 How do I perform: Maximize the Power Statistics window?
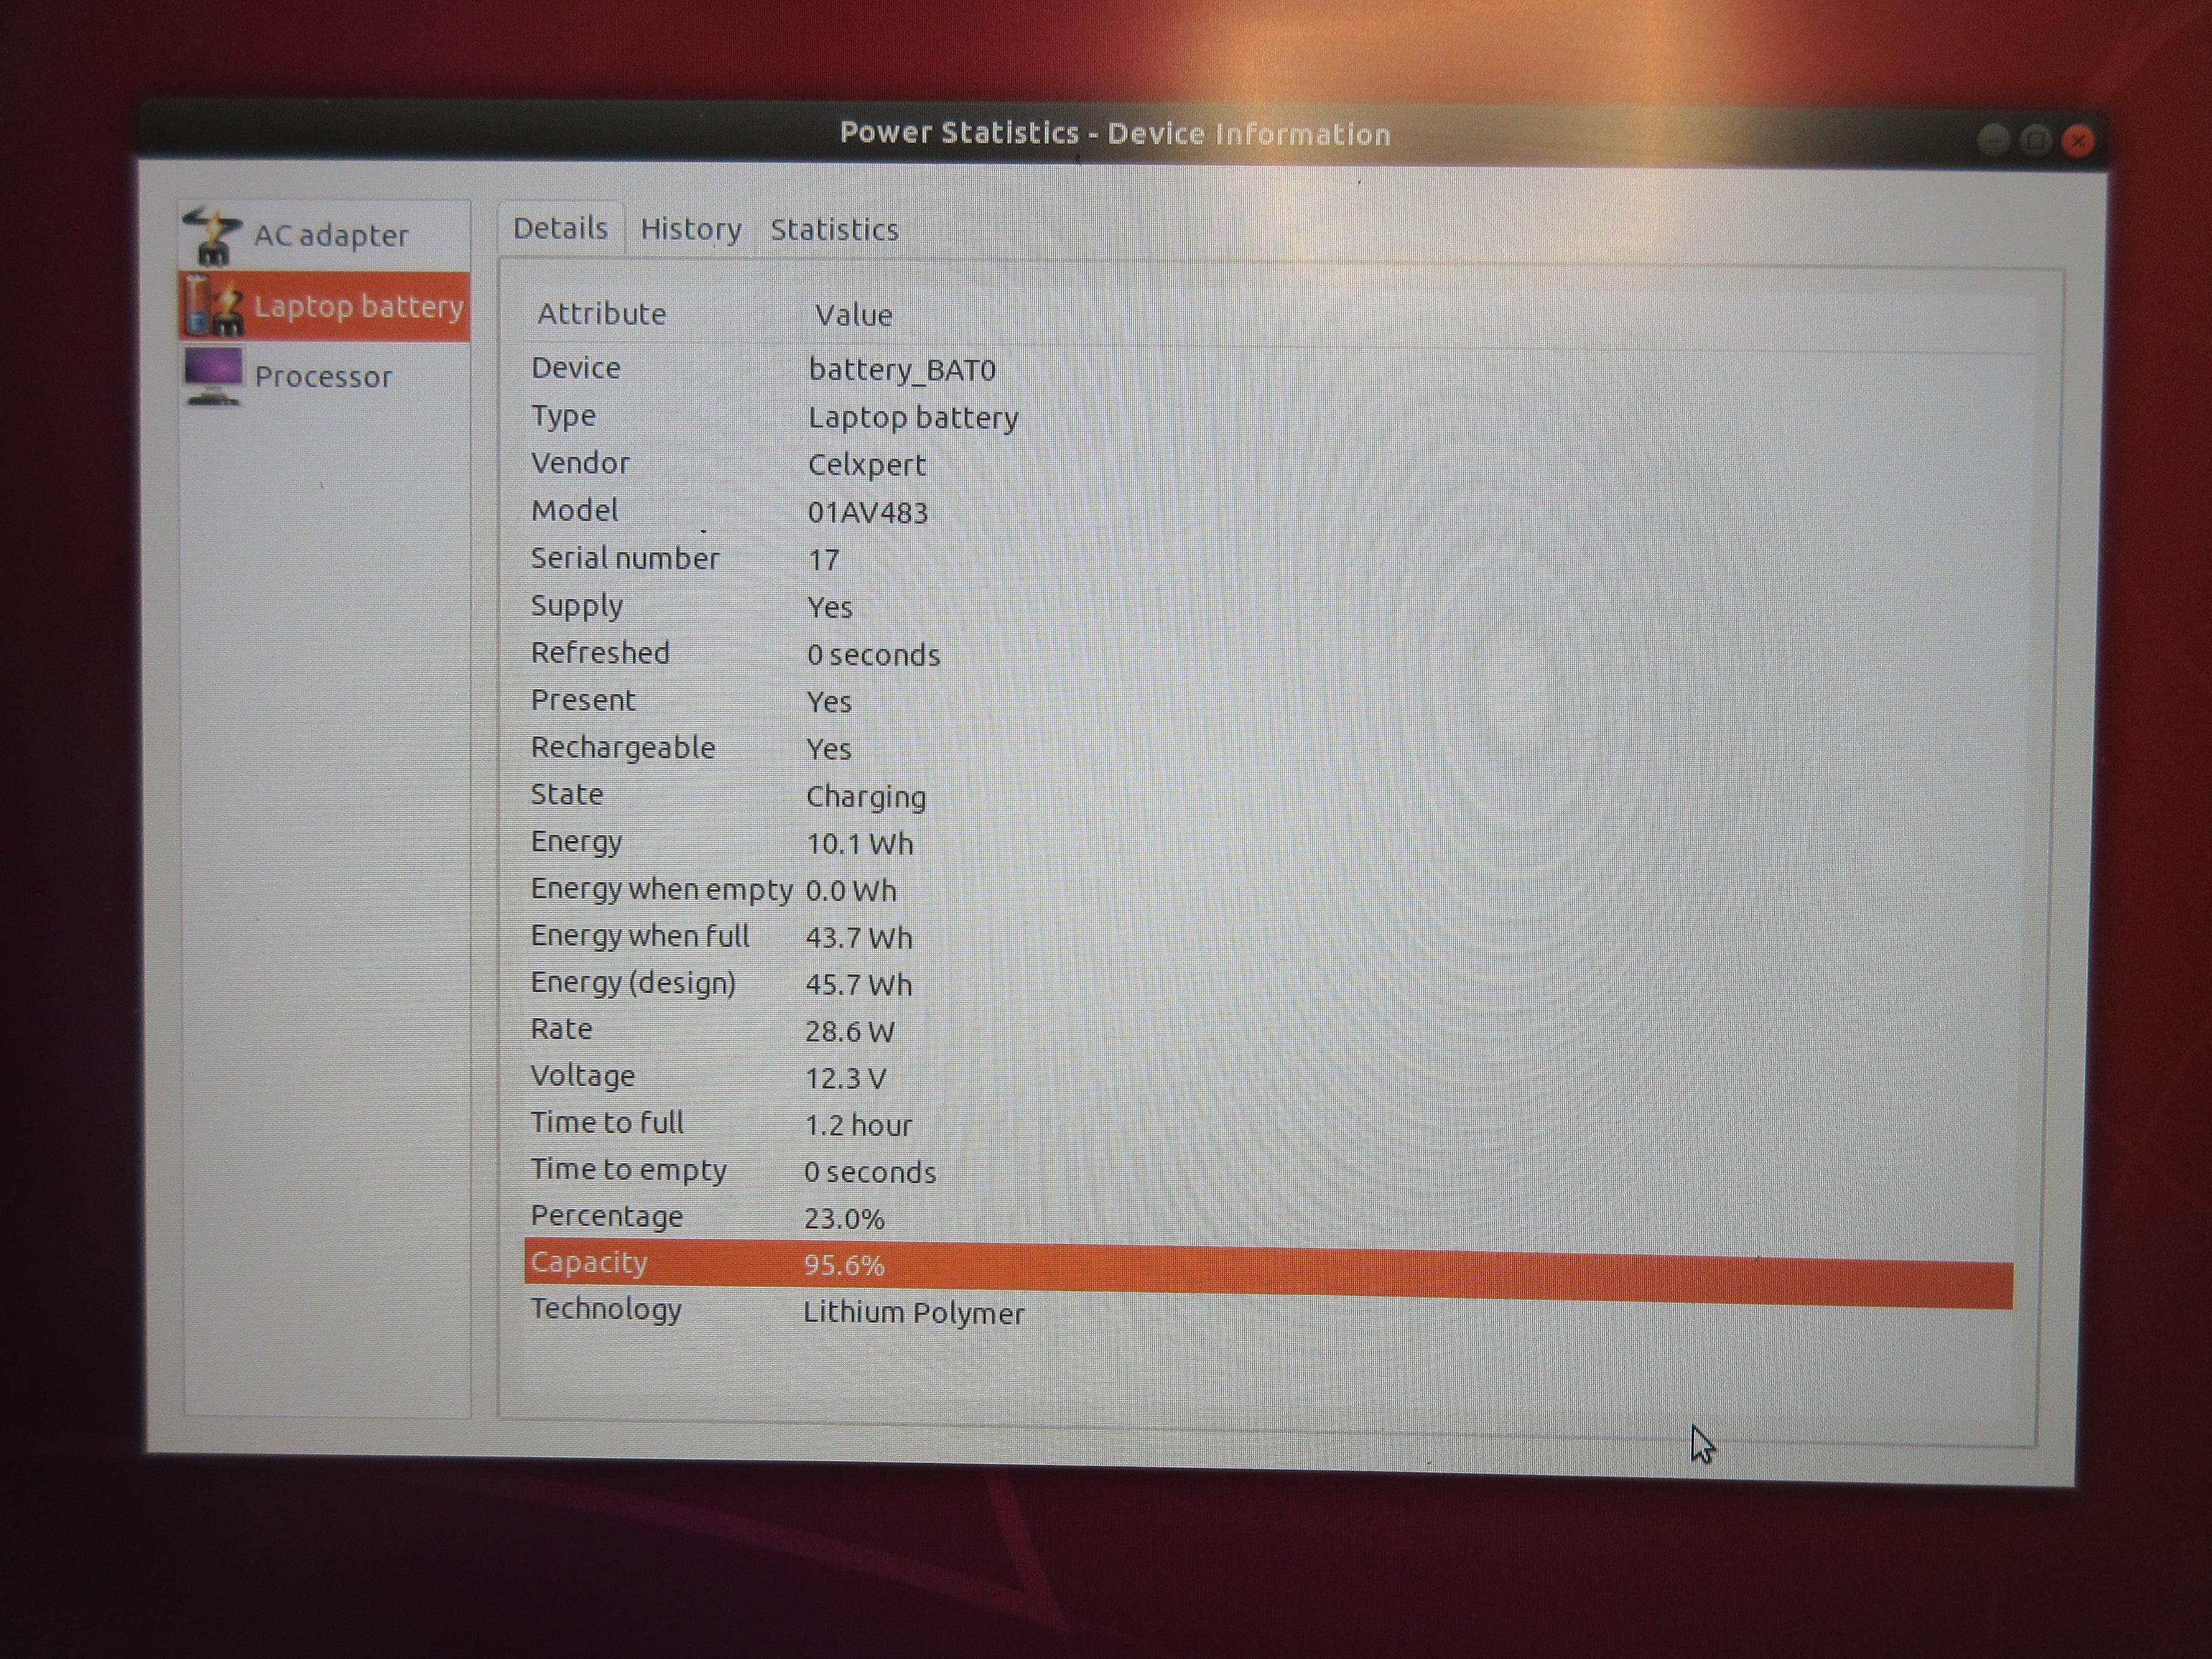[2035, 140]
